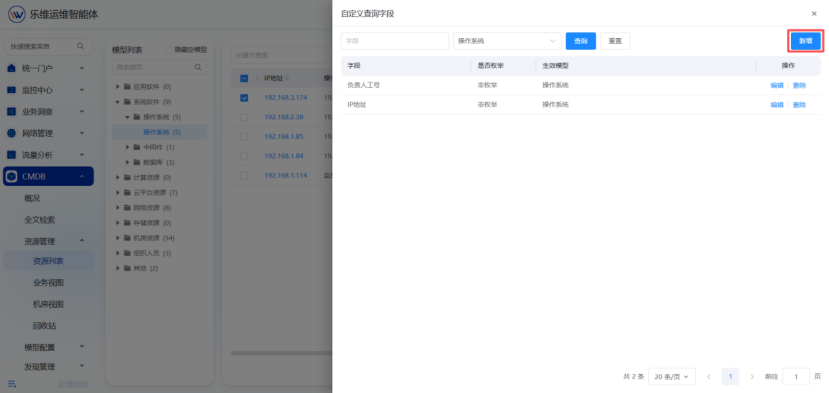This screenshot has width=829, height=393.
Task: Toggle the 隐藏空模型 checkbox
Action: coord(169,50)
